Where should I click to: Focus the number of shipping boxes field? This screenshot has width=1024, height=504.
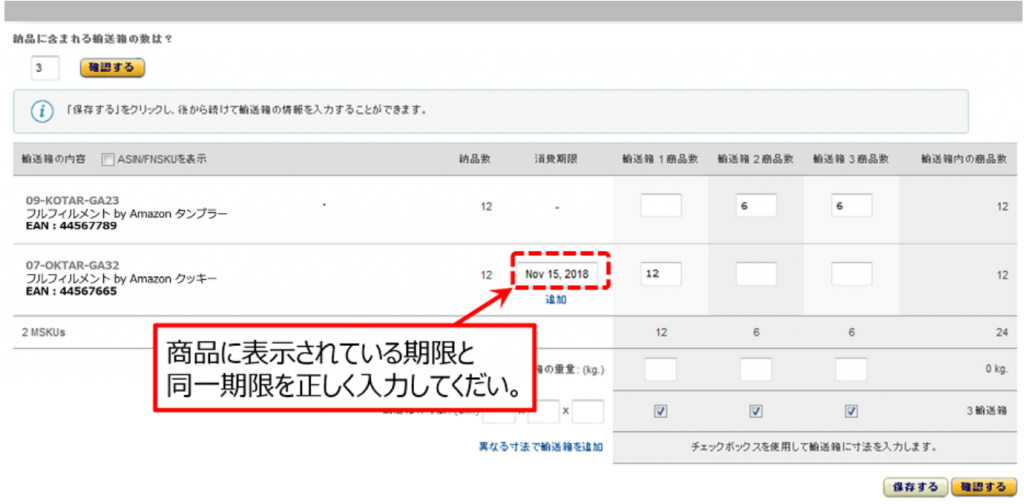click(45, 68)
